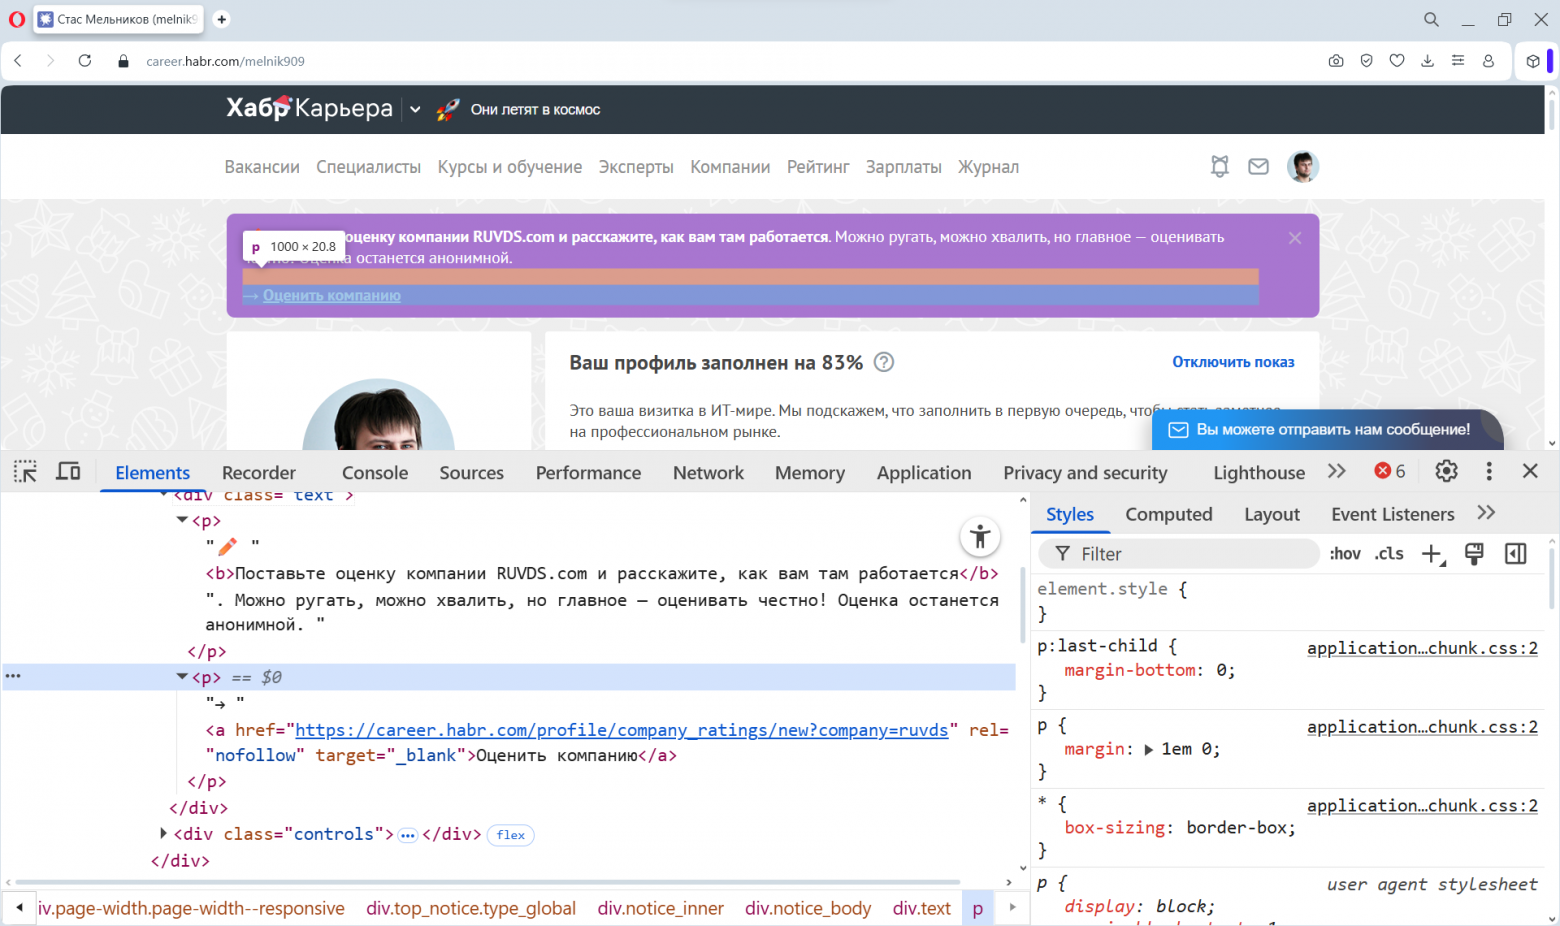Image resolution: width=1560 pixels, height=926 pixels.
Task: Switch to the Console tab
Action: pyautogui.click(x=375, y=473)
